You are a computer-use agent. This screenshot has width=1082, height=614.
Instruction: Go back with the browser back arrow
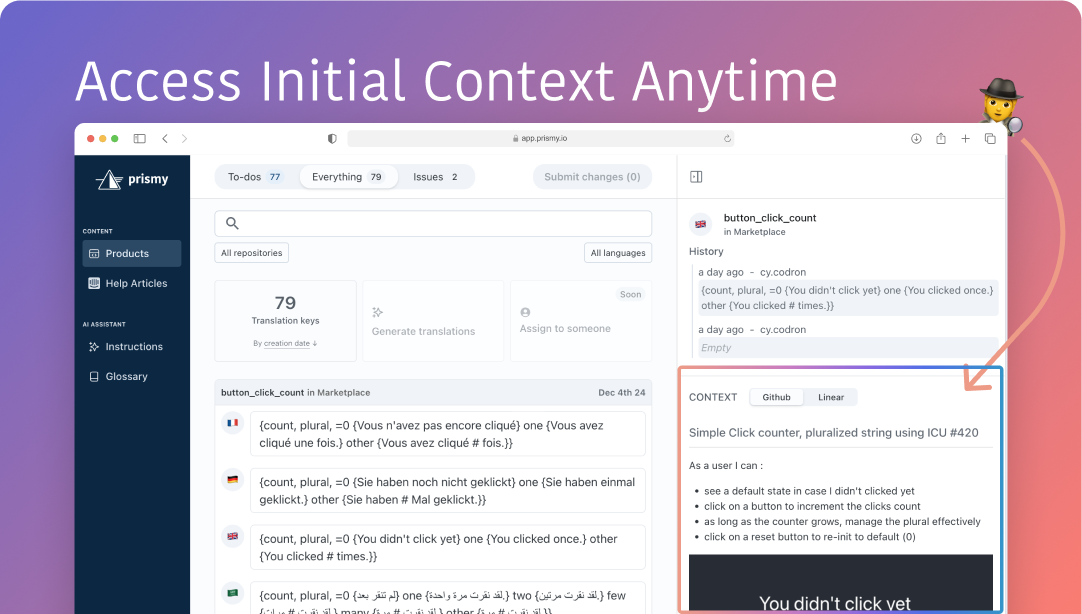pos(165,139)
